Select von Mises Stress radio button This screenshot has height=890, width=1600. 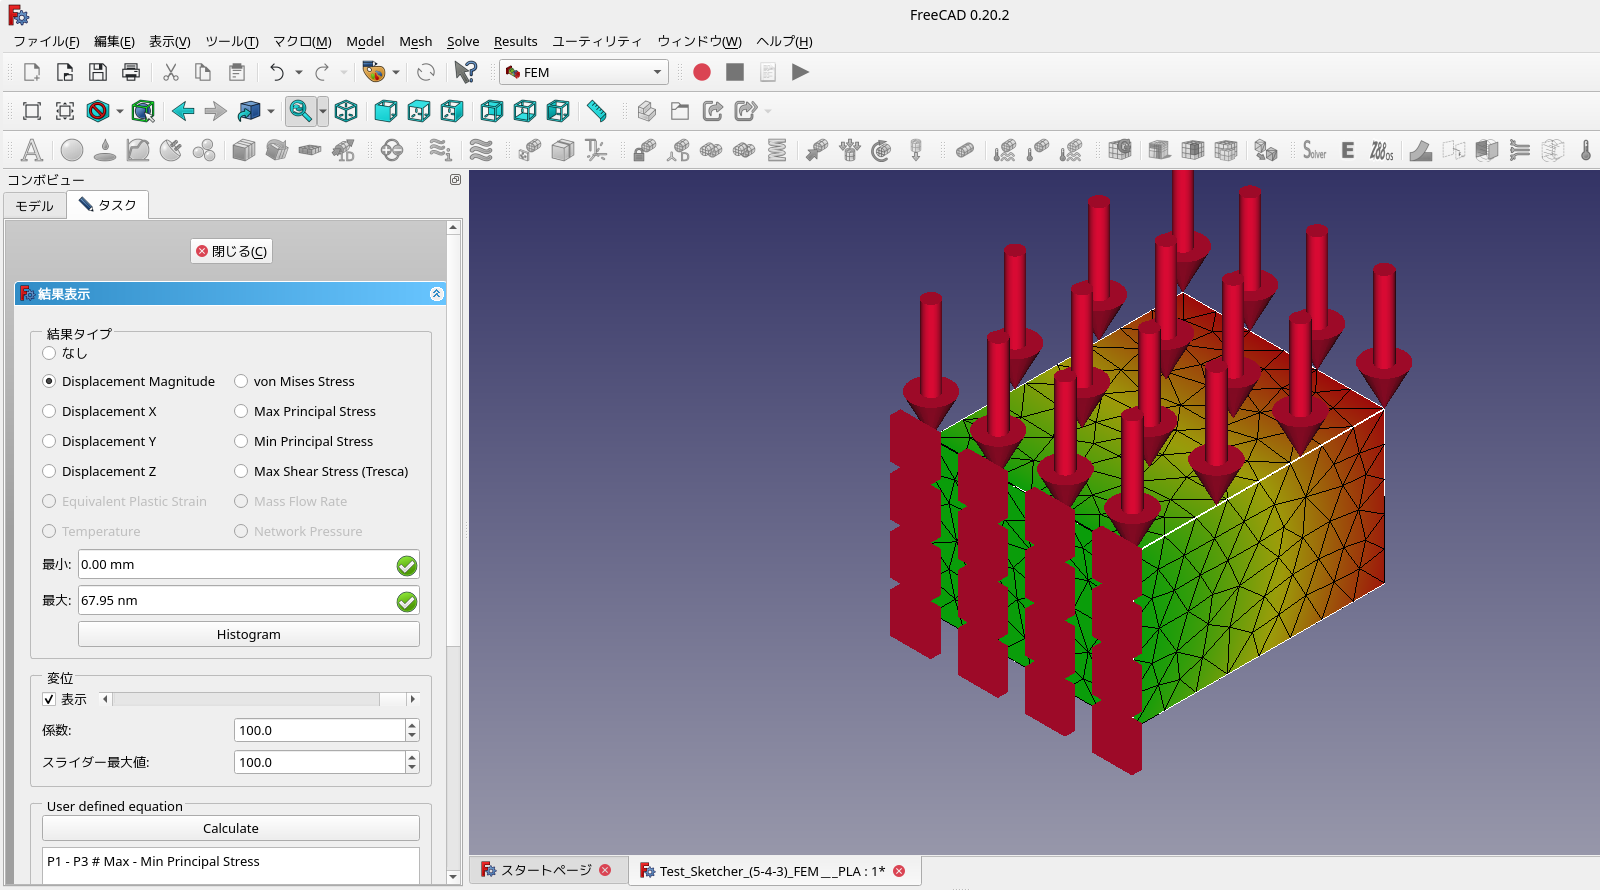[x=241, y=381]
